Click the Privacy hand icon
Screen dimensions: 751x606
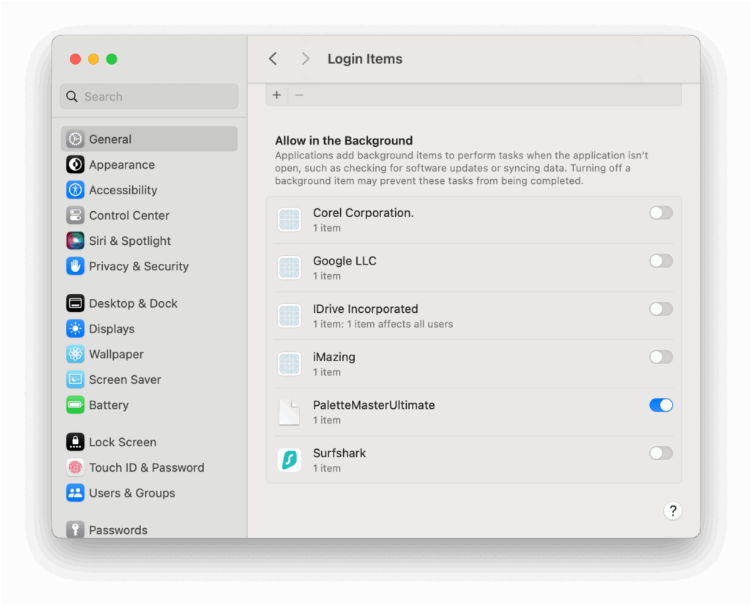pos(75,266)
